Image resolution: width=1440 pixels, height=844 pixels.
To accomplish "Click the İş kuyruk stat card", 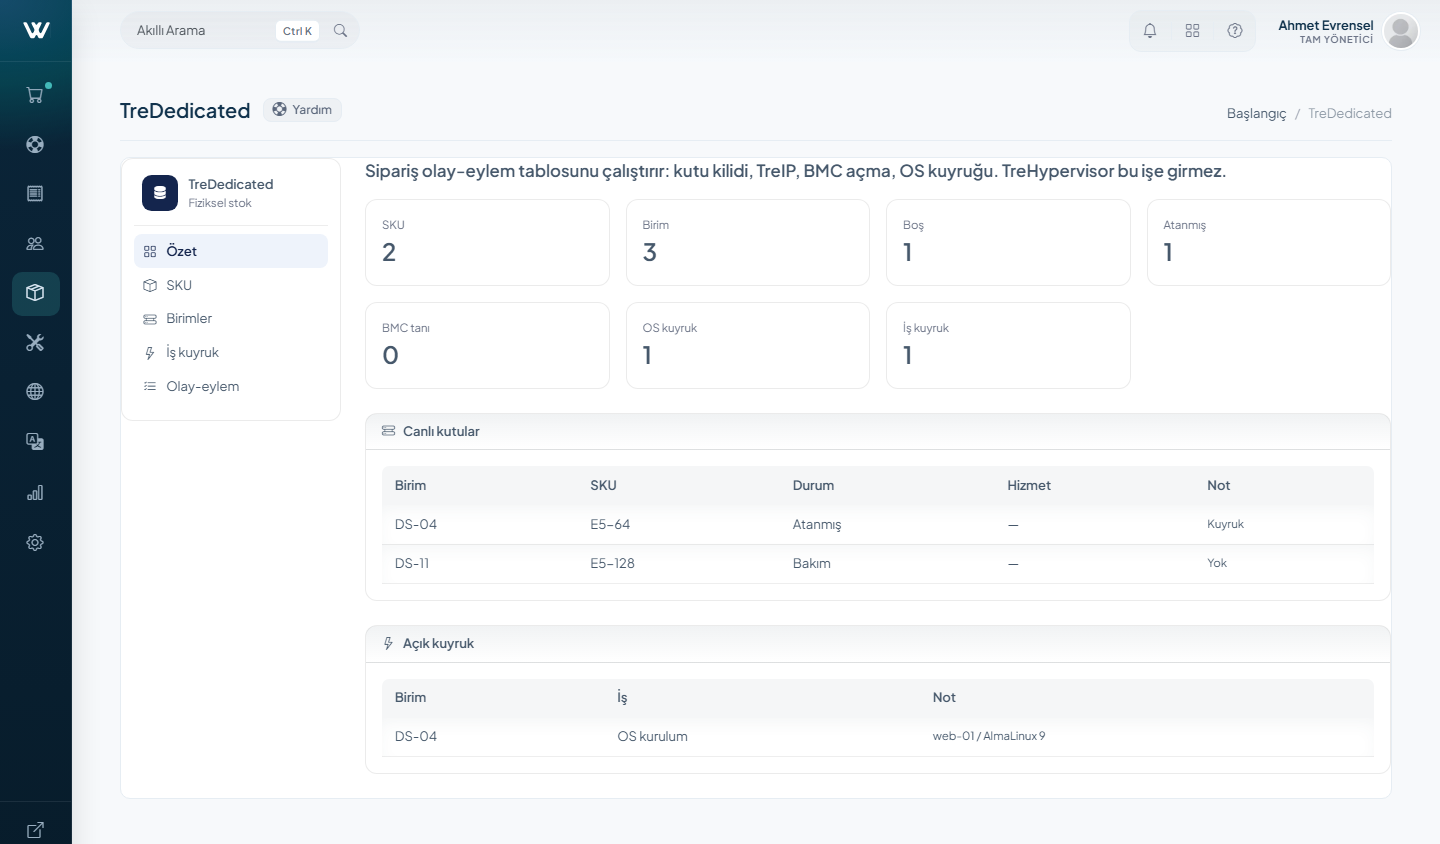I will pos(1008,345).
